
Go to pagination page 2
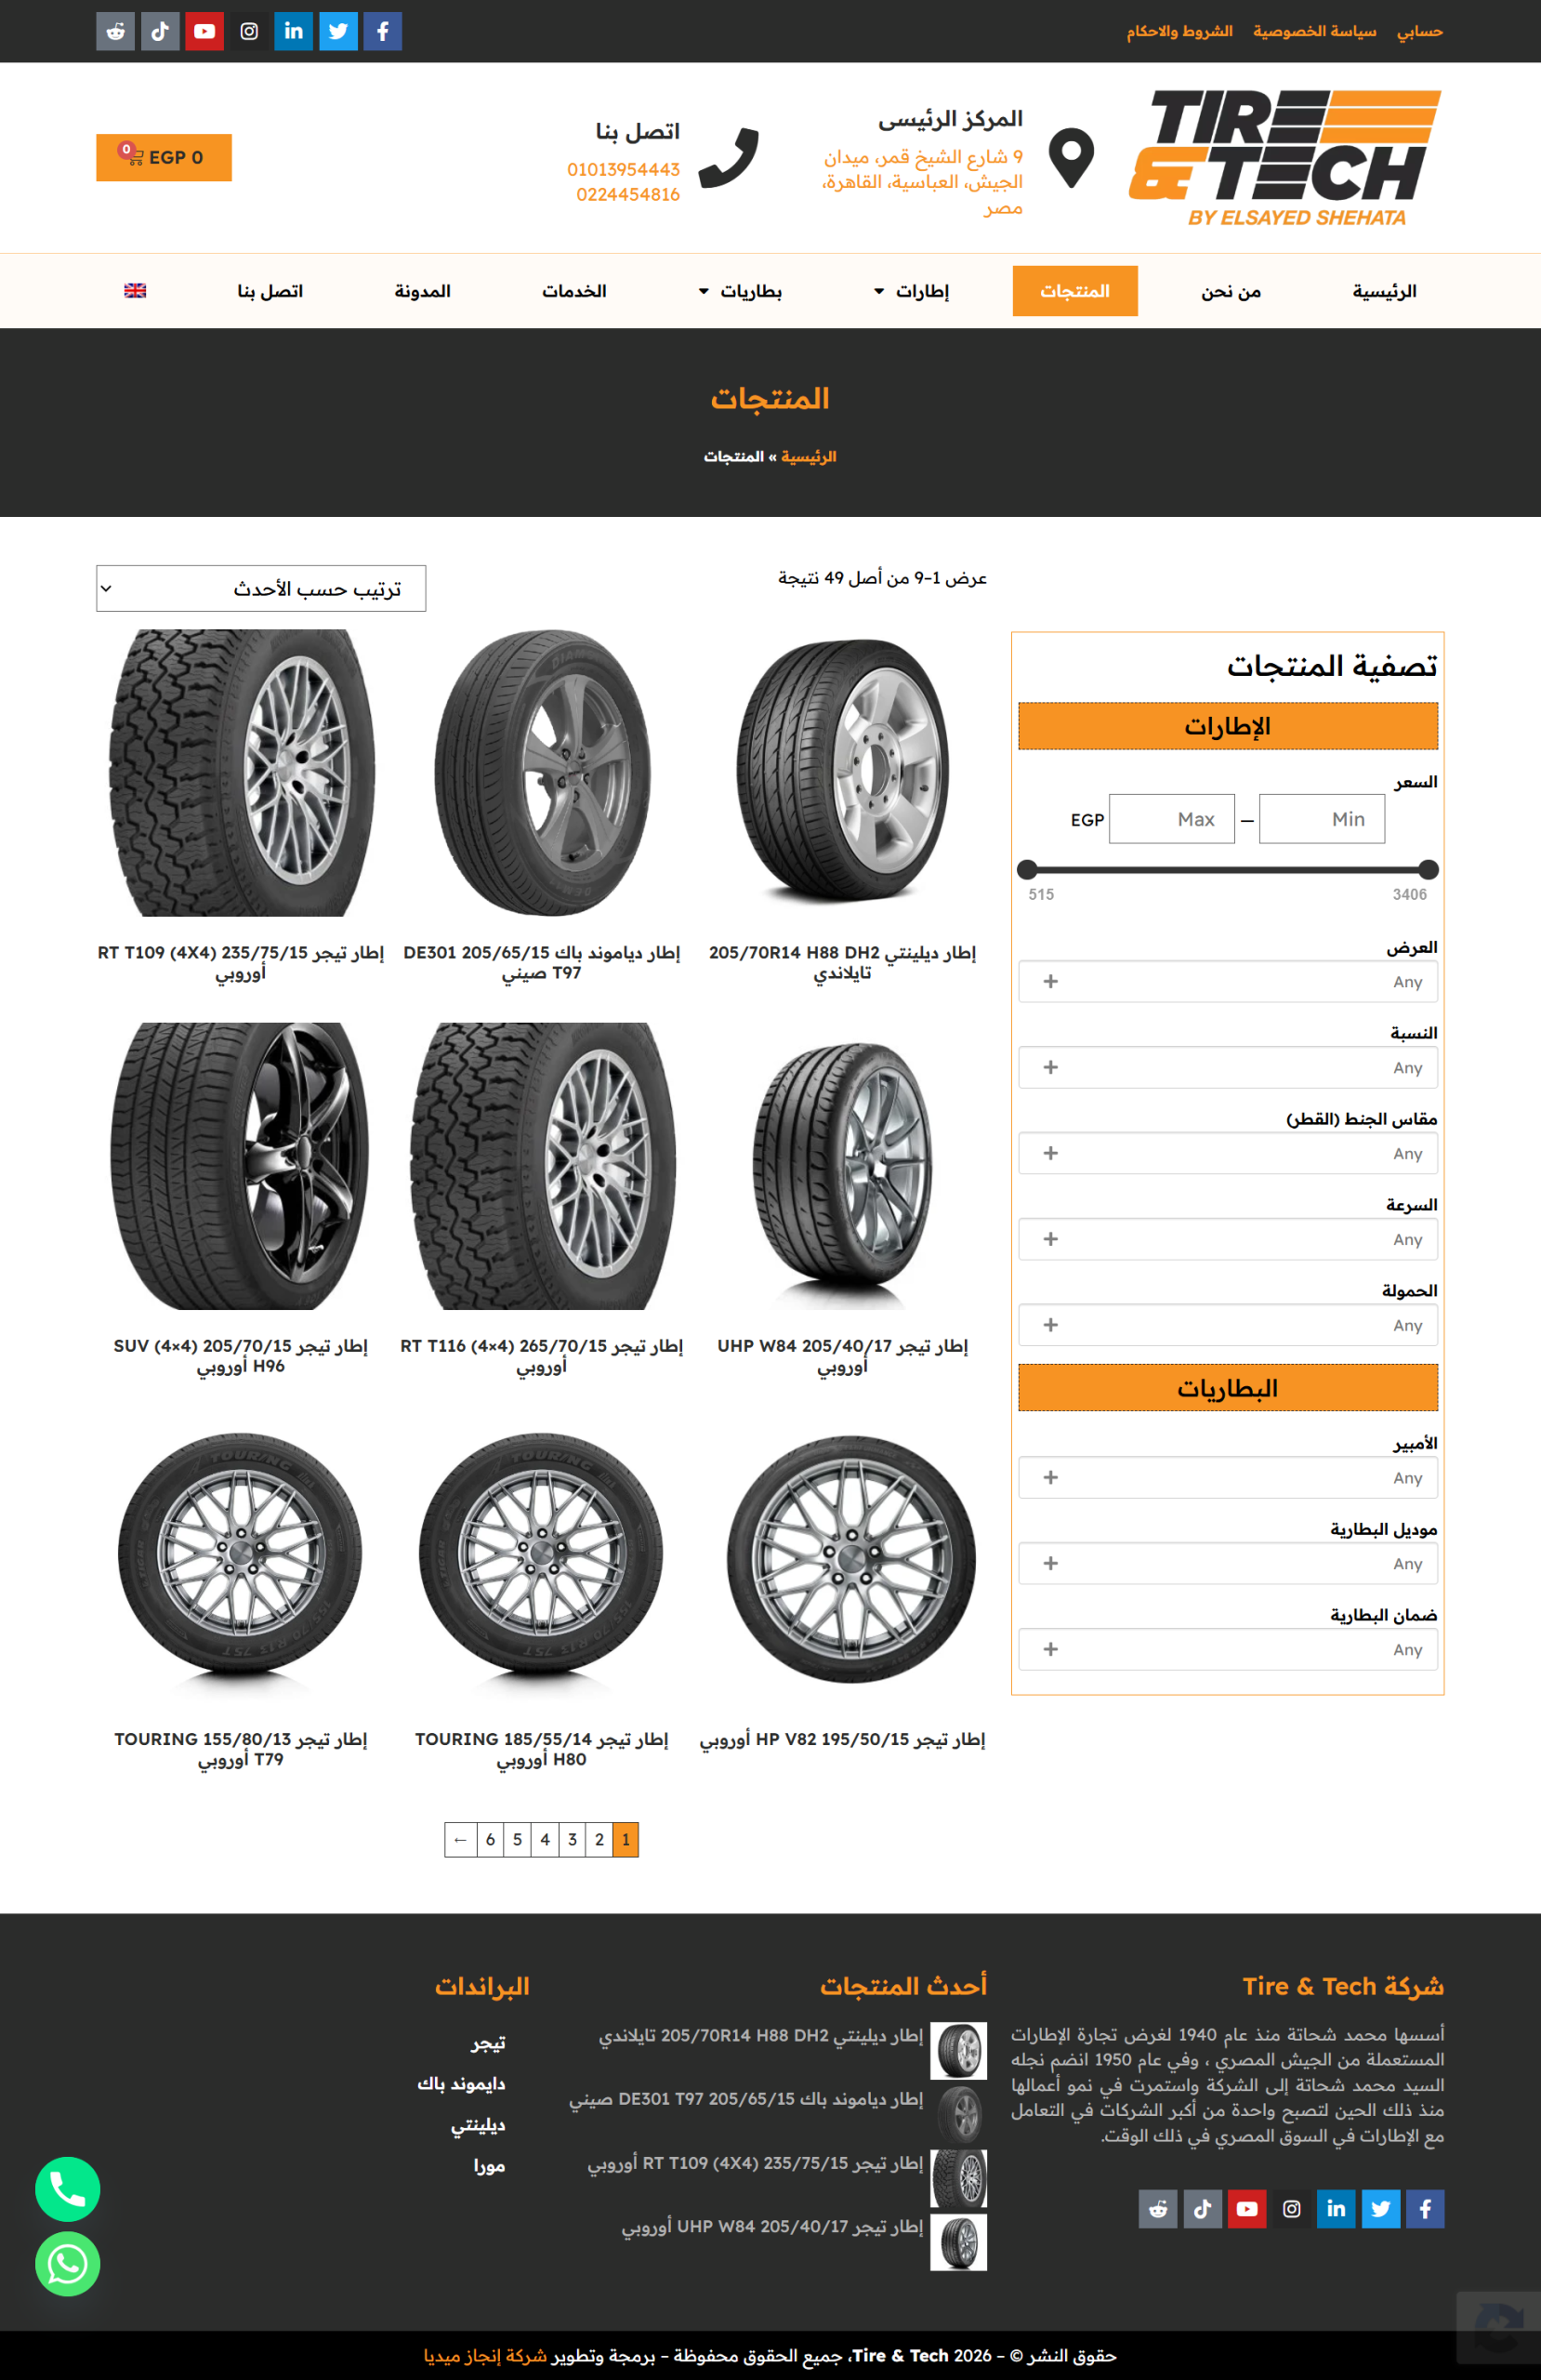[x=599, y=1839]
